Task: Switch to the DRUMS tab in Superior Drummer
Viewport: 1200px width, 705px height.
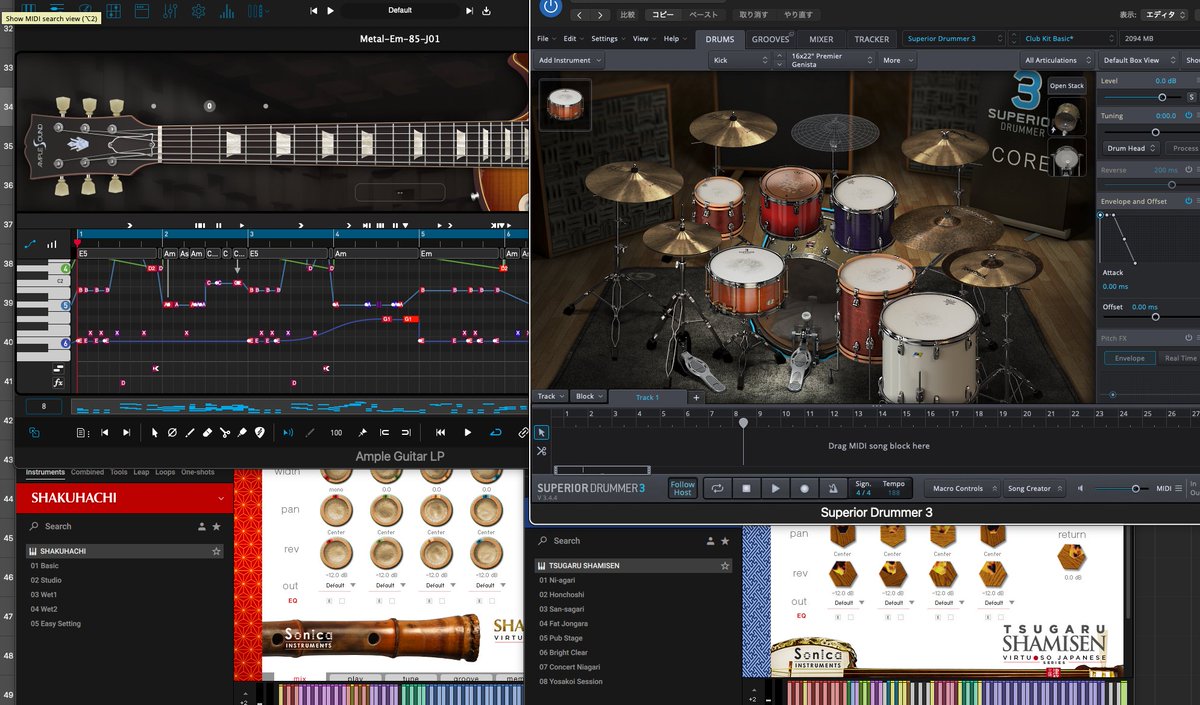Action: point(720,39)
